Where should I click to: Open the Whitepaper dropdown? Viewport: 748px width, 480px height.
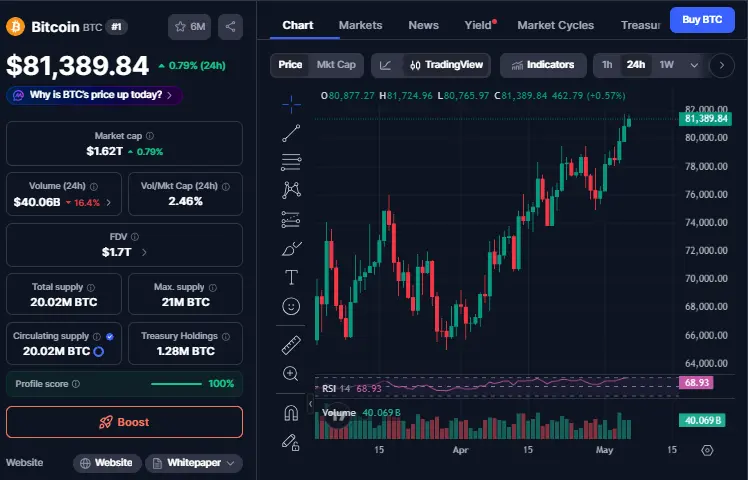194,463
